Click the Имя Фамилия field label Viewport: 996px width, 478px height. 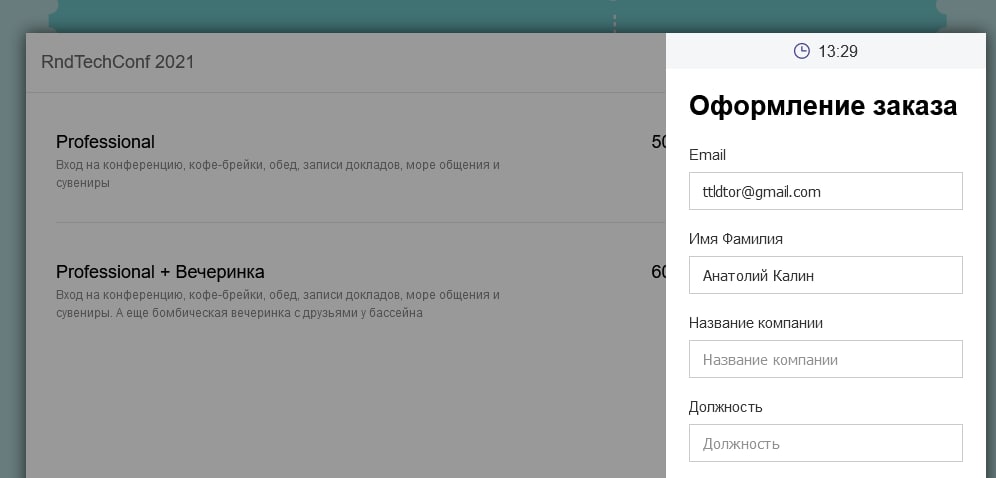coord(736,239)
